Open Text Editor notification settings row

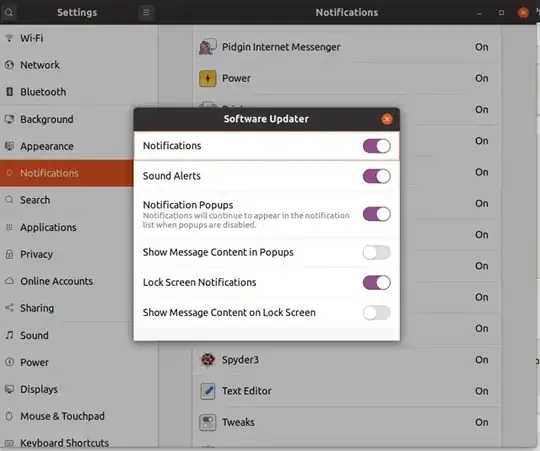[x=347, y=391]
